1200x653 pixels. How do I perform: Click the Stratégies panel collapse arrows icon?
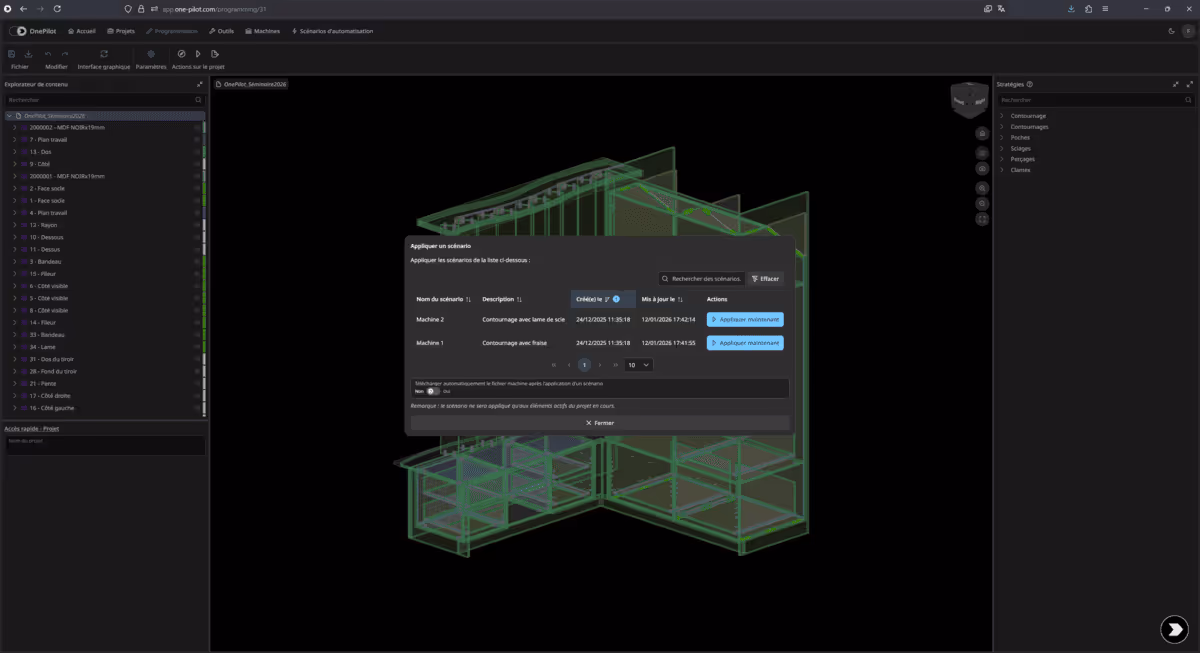point(1176,85)
